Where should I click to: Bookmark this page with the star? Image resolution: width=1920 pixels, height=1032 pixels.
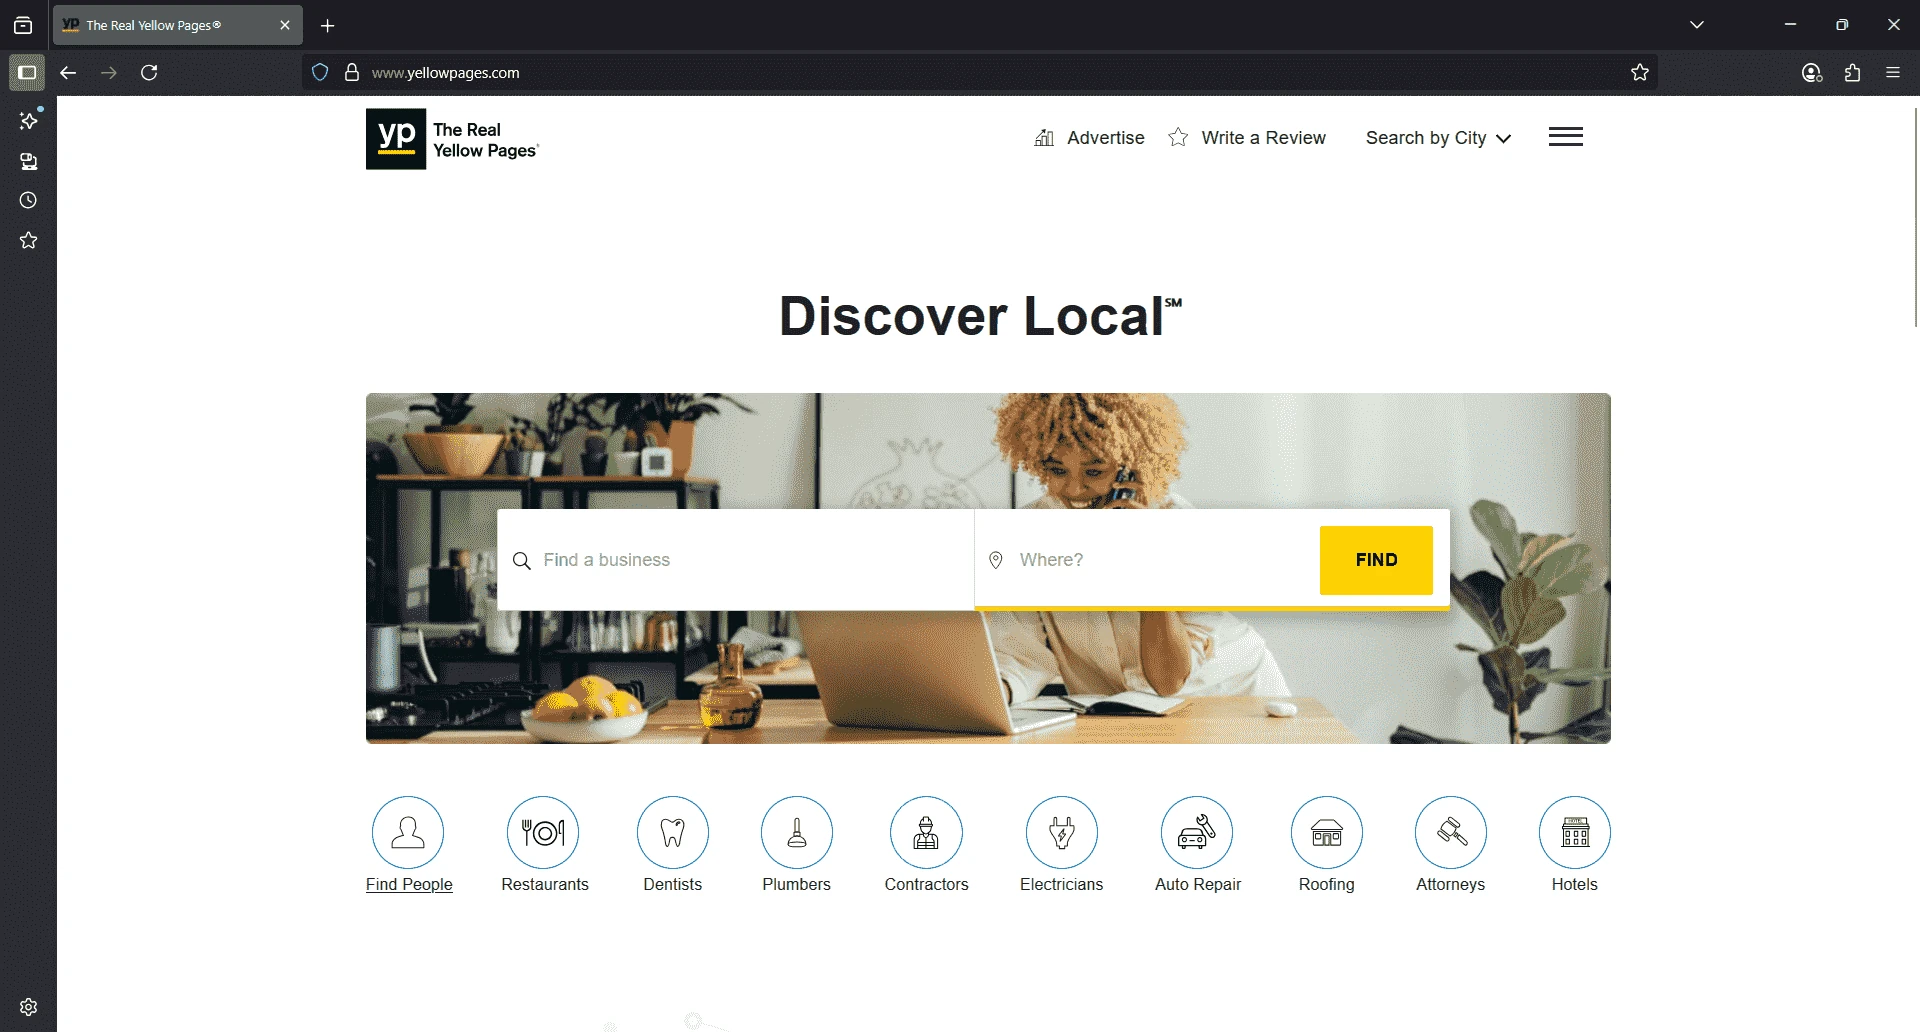(1640, 73)
